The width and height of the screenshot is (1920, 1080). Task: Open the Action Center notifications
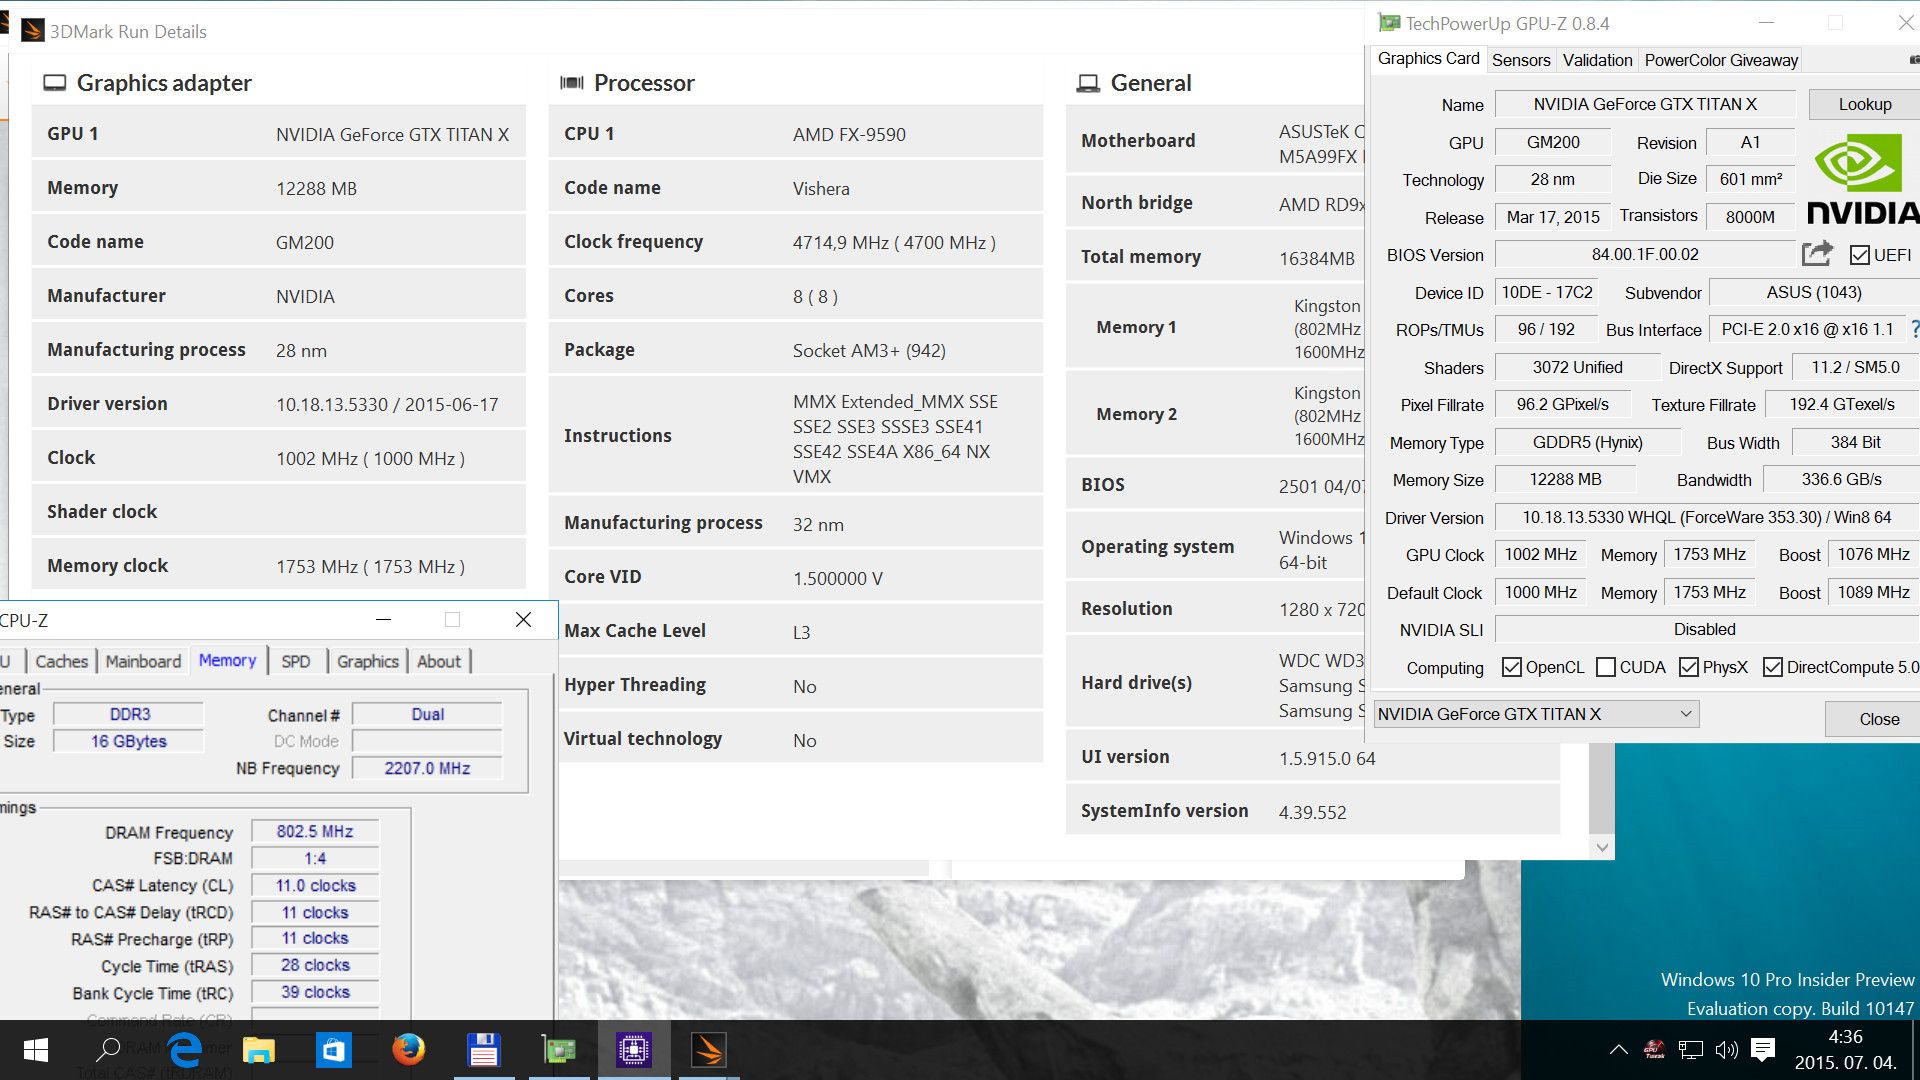click(x=1763, y=1049)
